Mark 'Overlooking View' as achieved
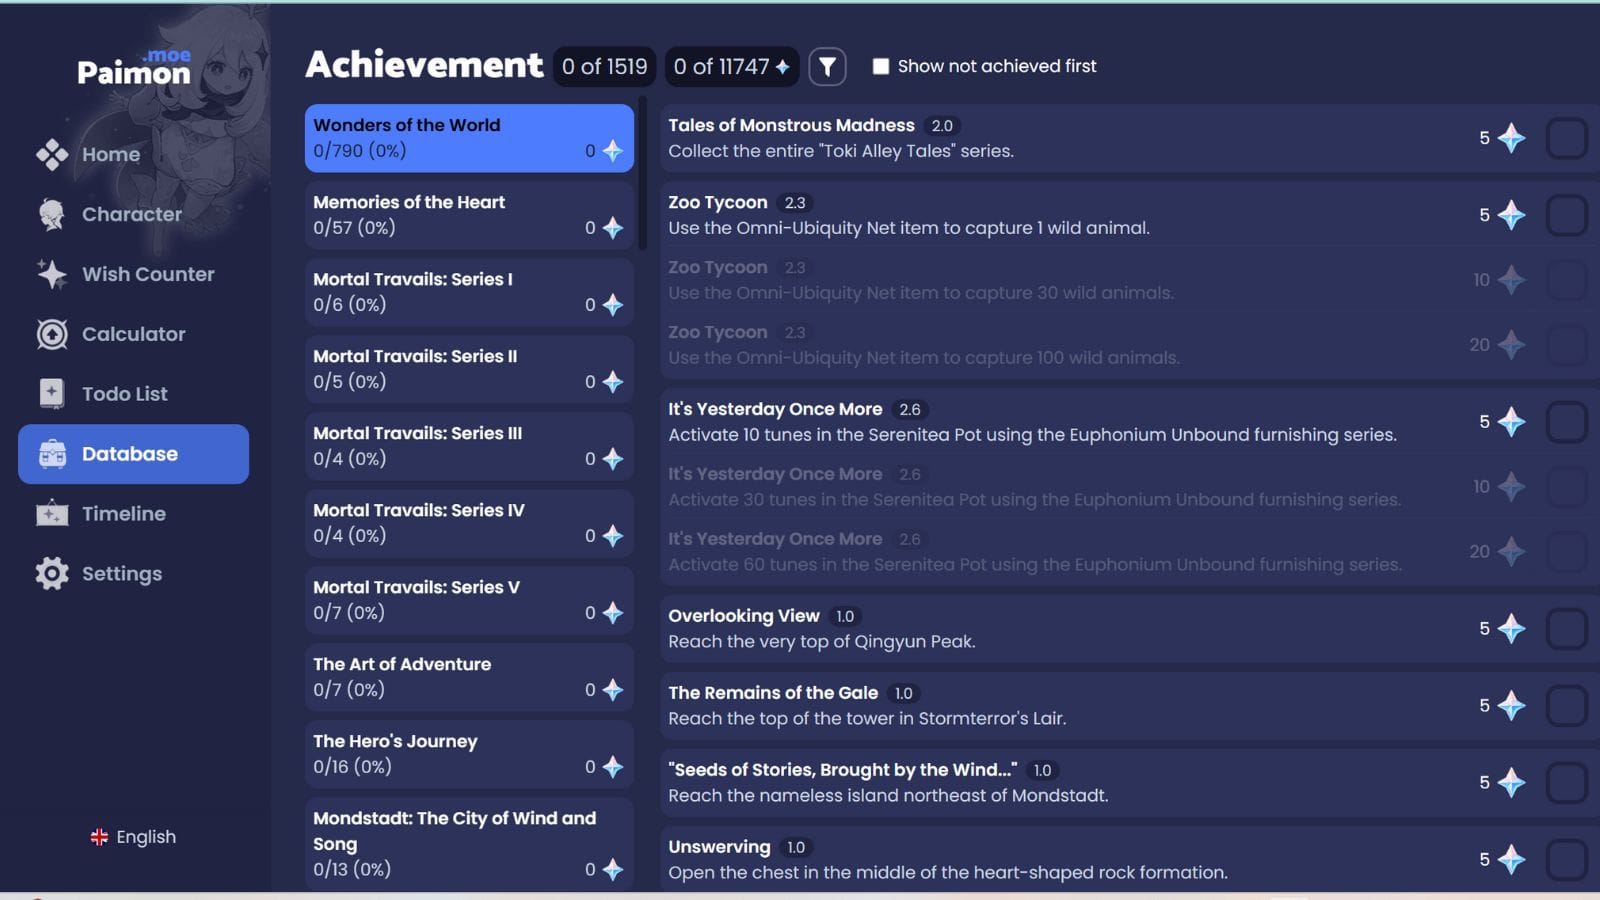The image size is (1600, 900). click(x=1566, y=628)
